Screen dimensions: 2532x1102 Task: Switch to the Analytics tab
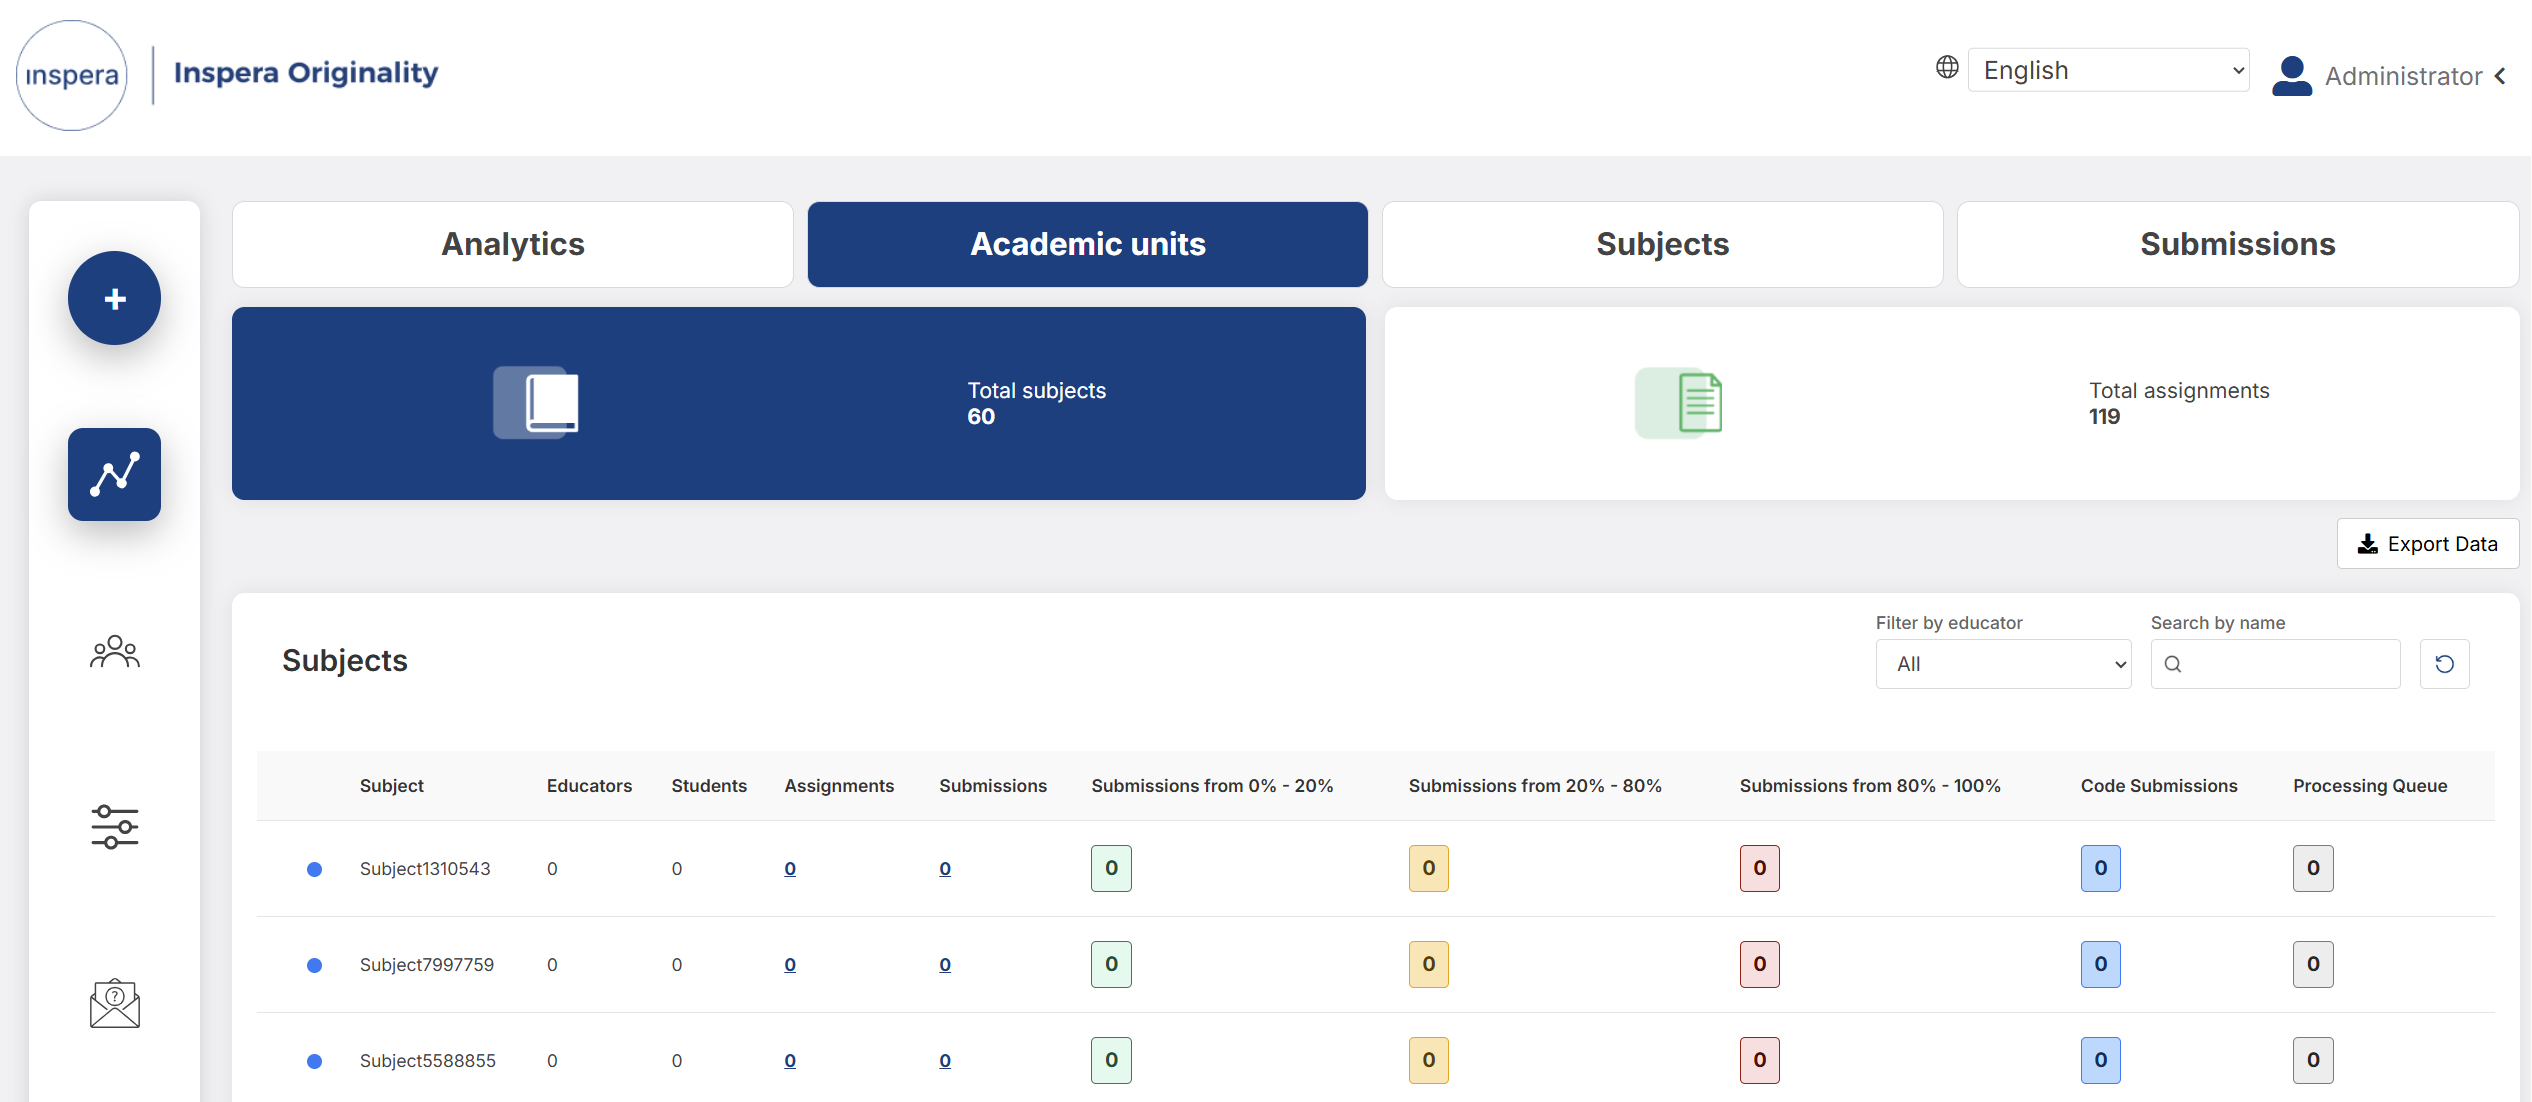click(512, 244)
